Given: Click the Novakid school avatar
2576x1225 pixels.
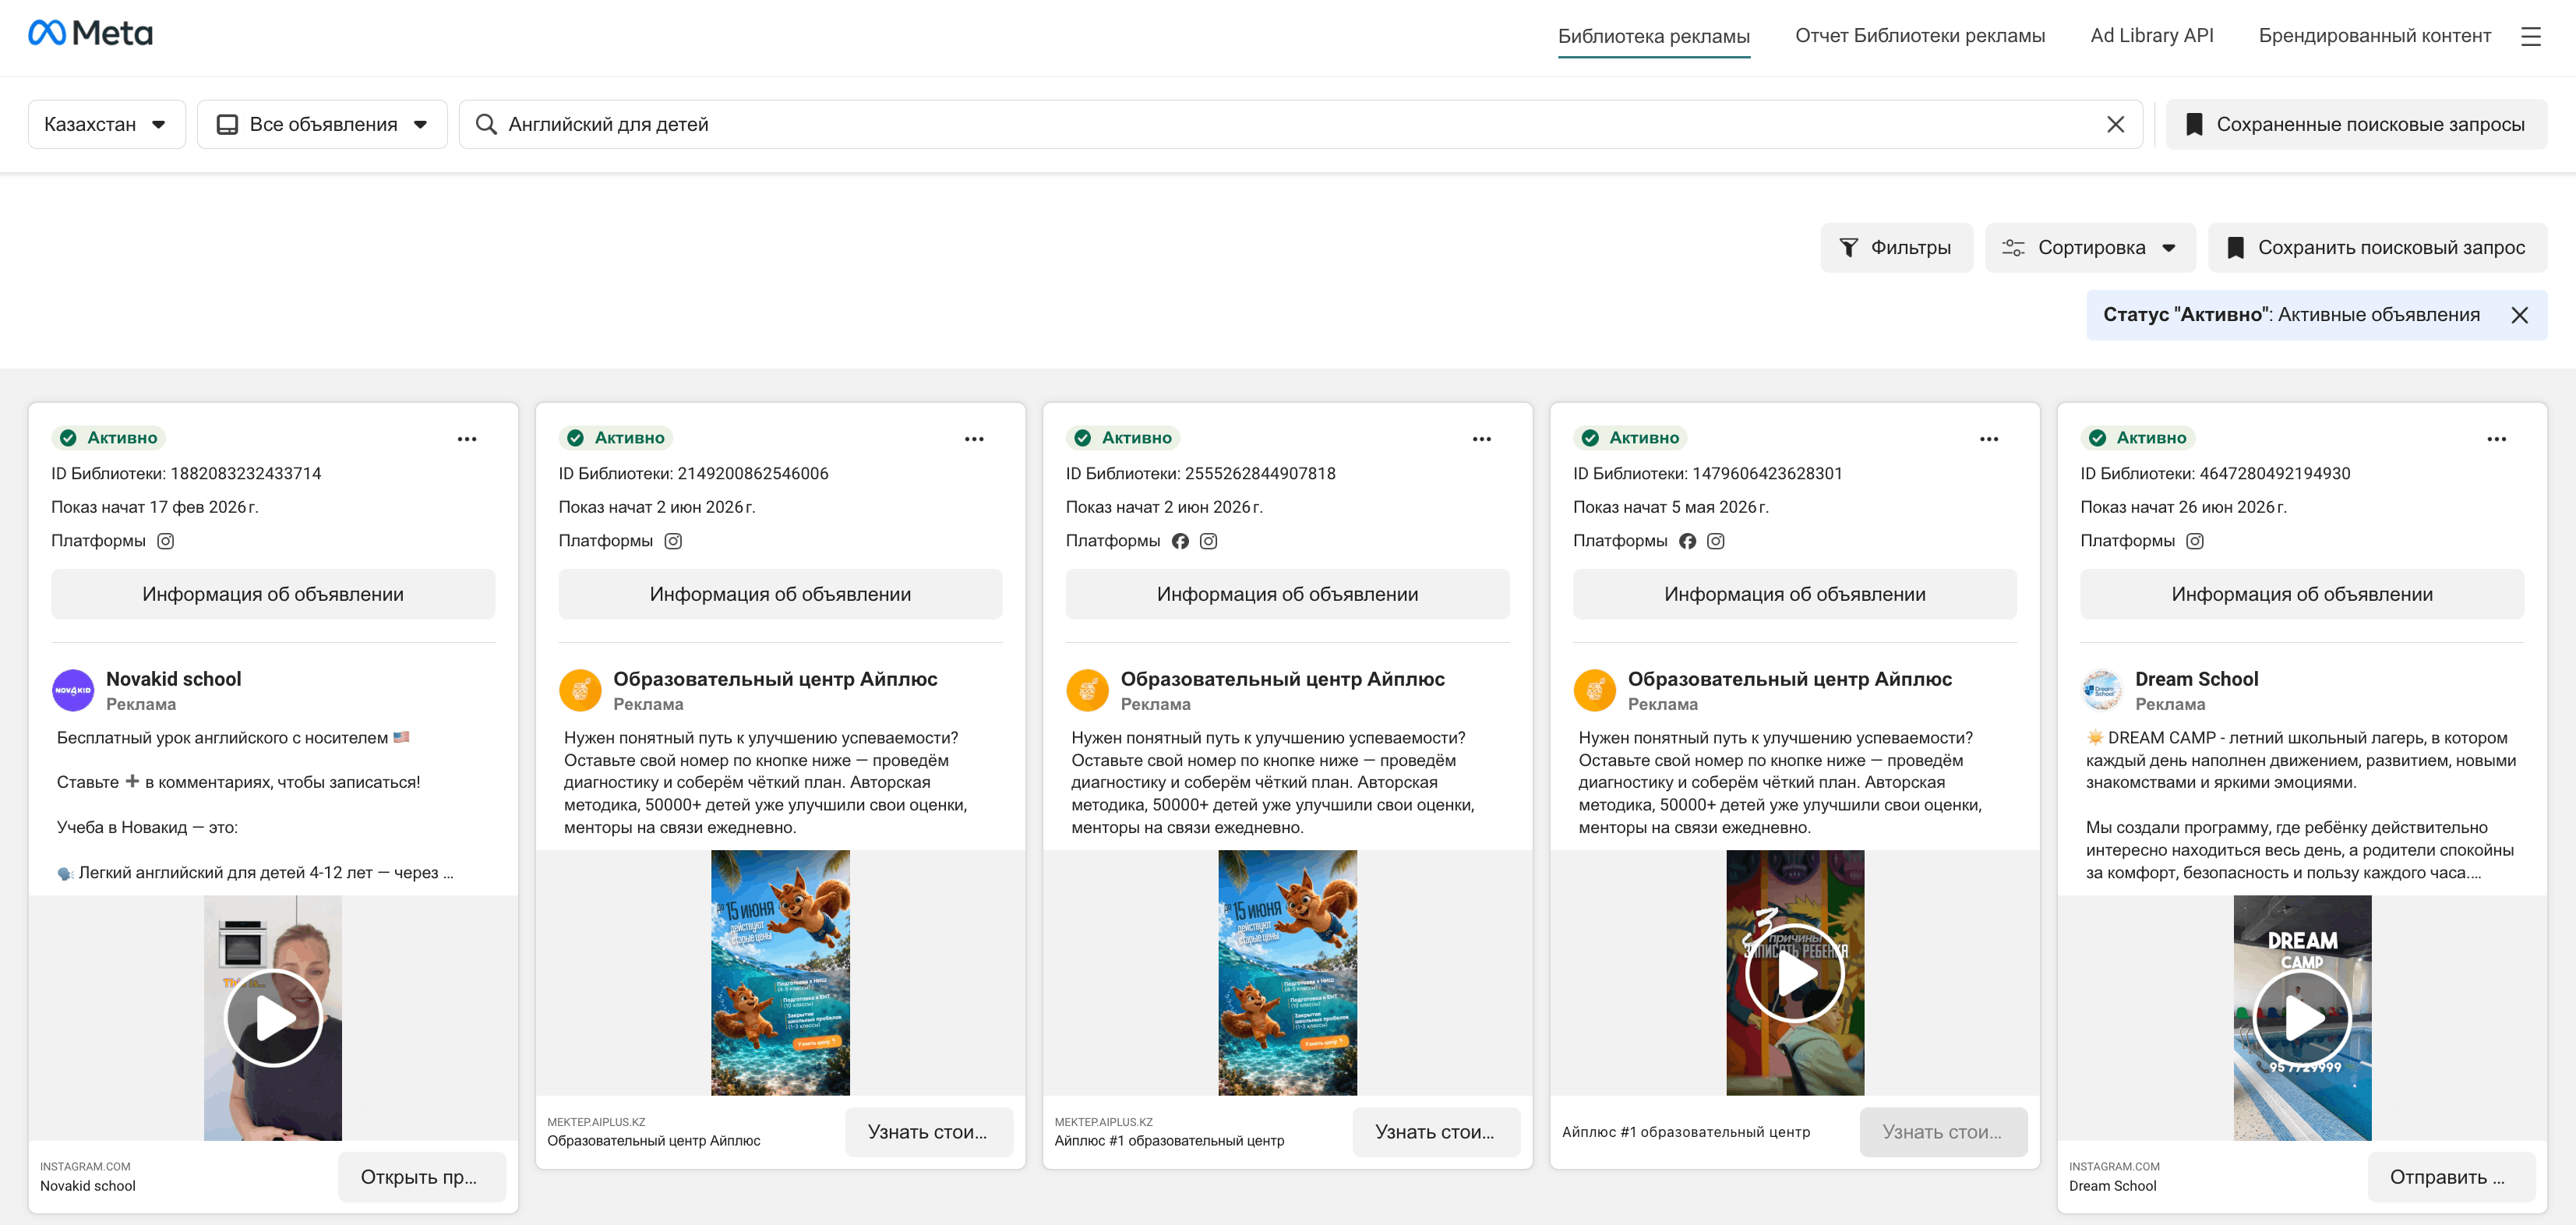Looking at the screenshot, I should point(73,690).
